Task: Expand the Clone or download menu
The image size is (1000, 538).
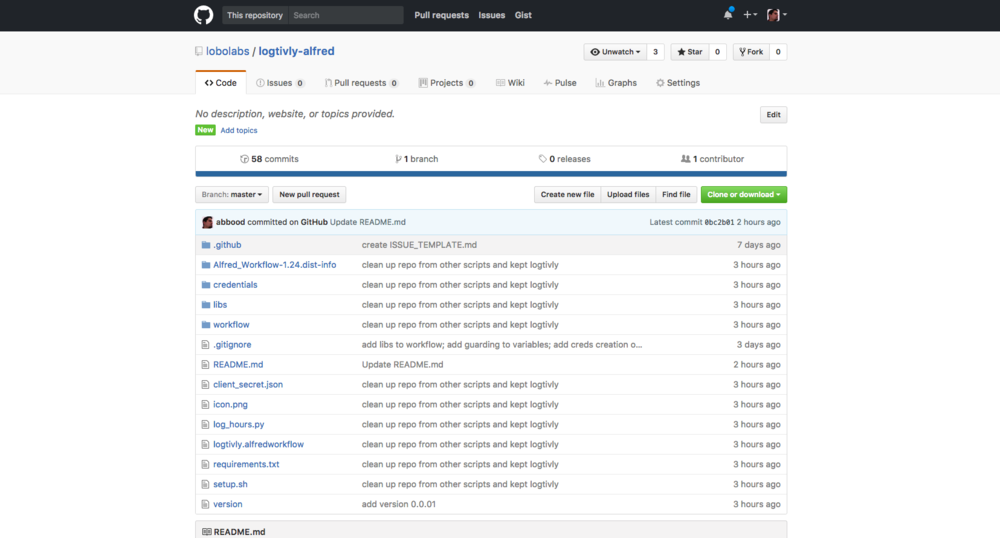Action: 744,194
